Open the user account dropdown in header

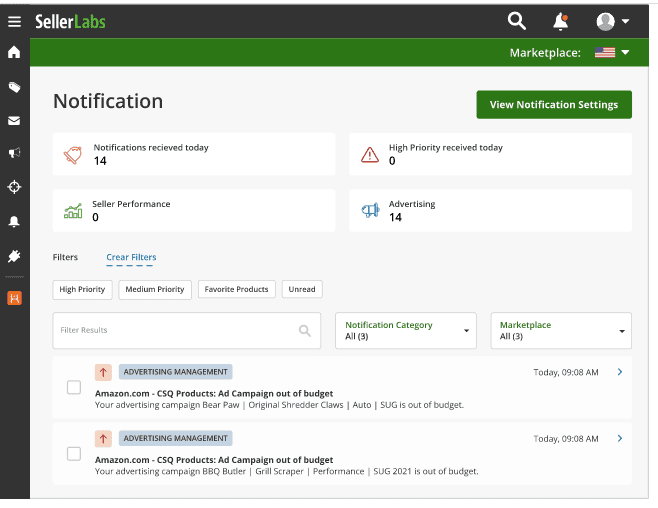click(x=612, y=21)
